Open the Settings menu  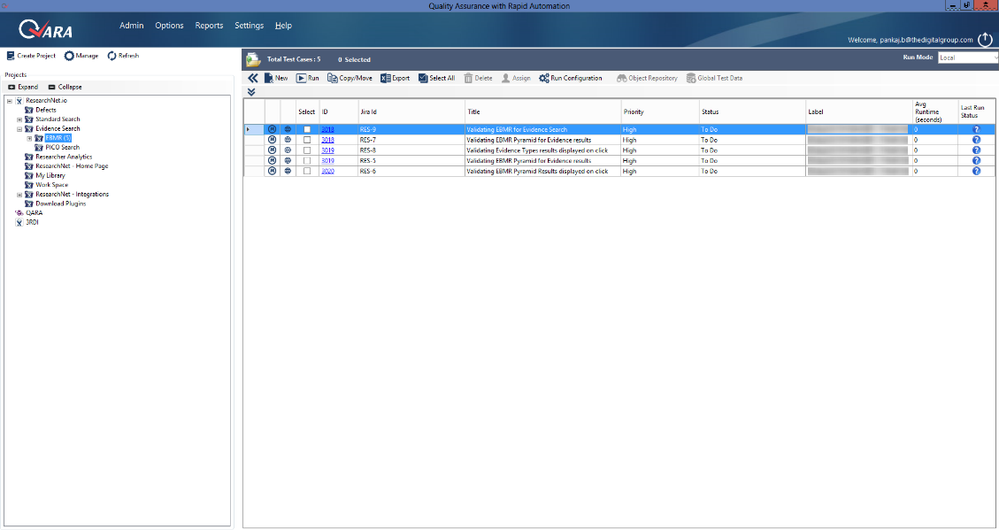click(x=249, y=25)
